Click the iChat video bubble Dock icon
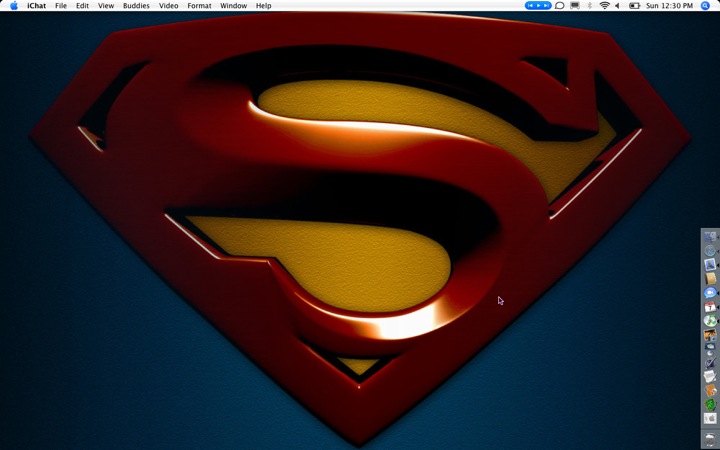 pos(710,292)
